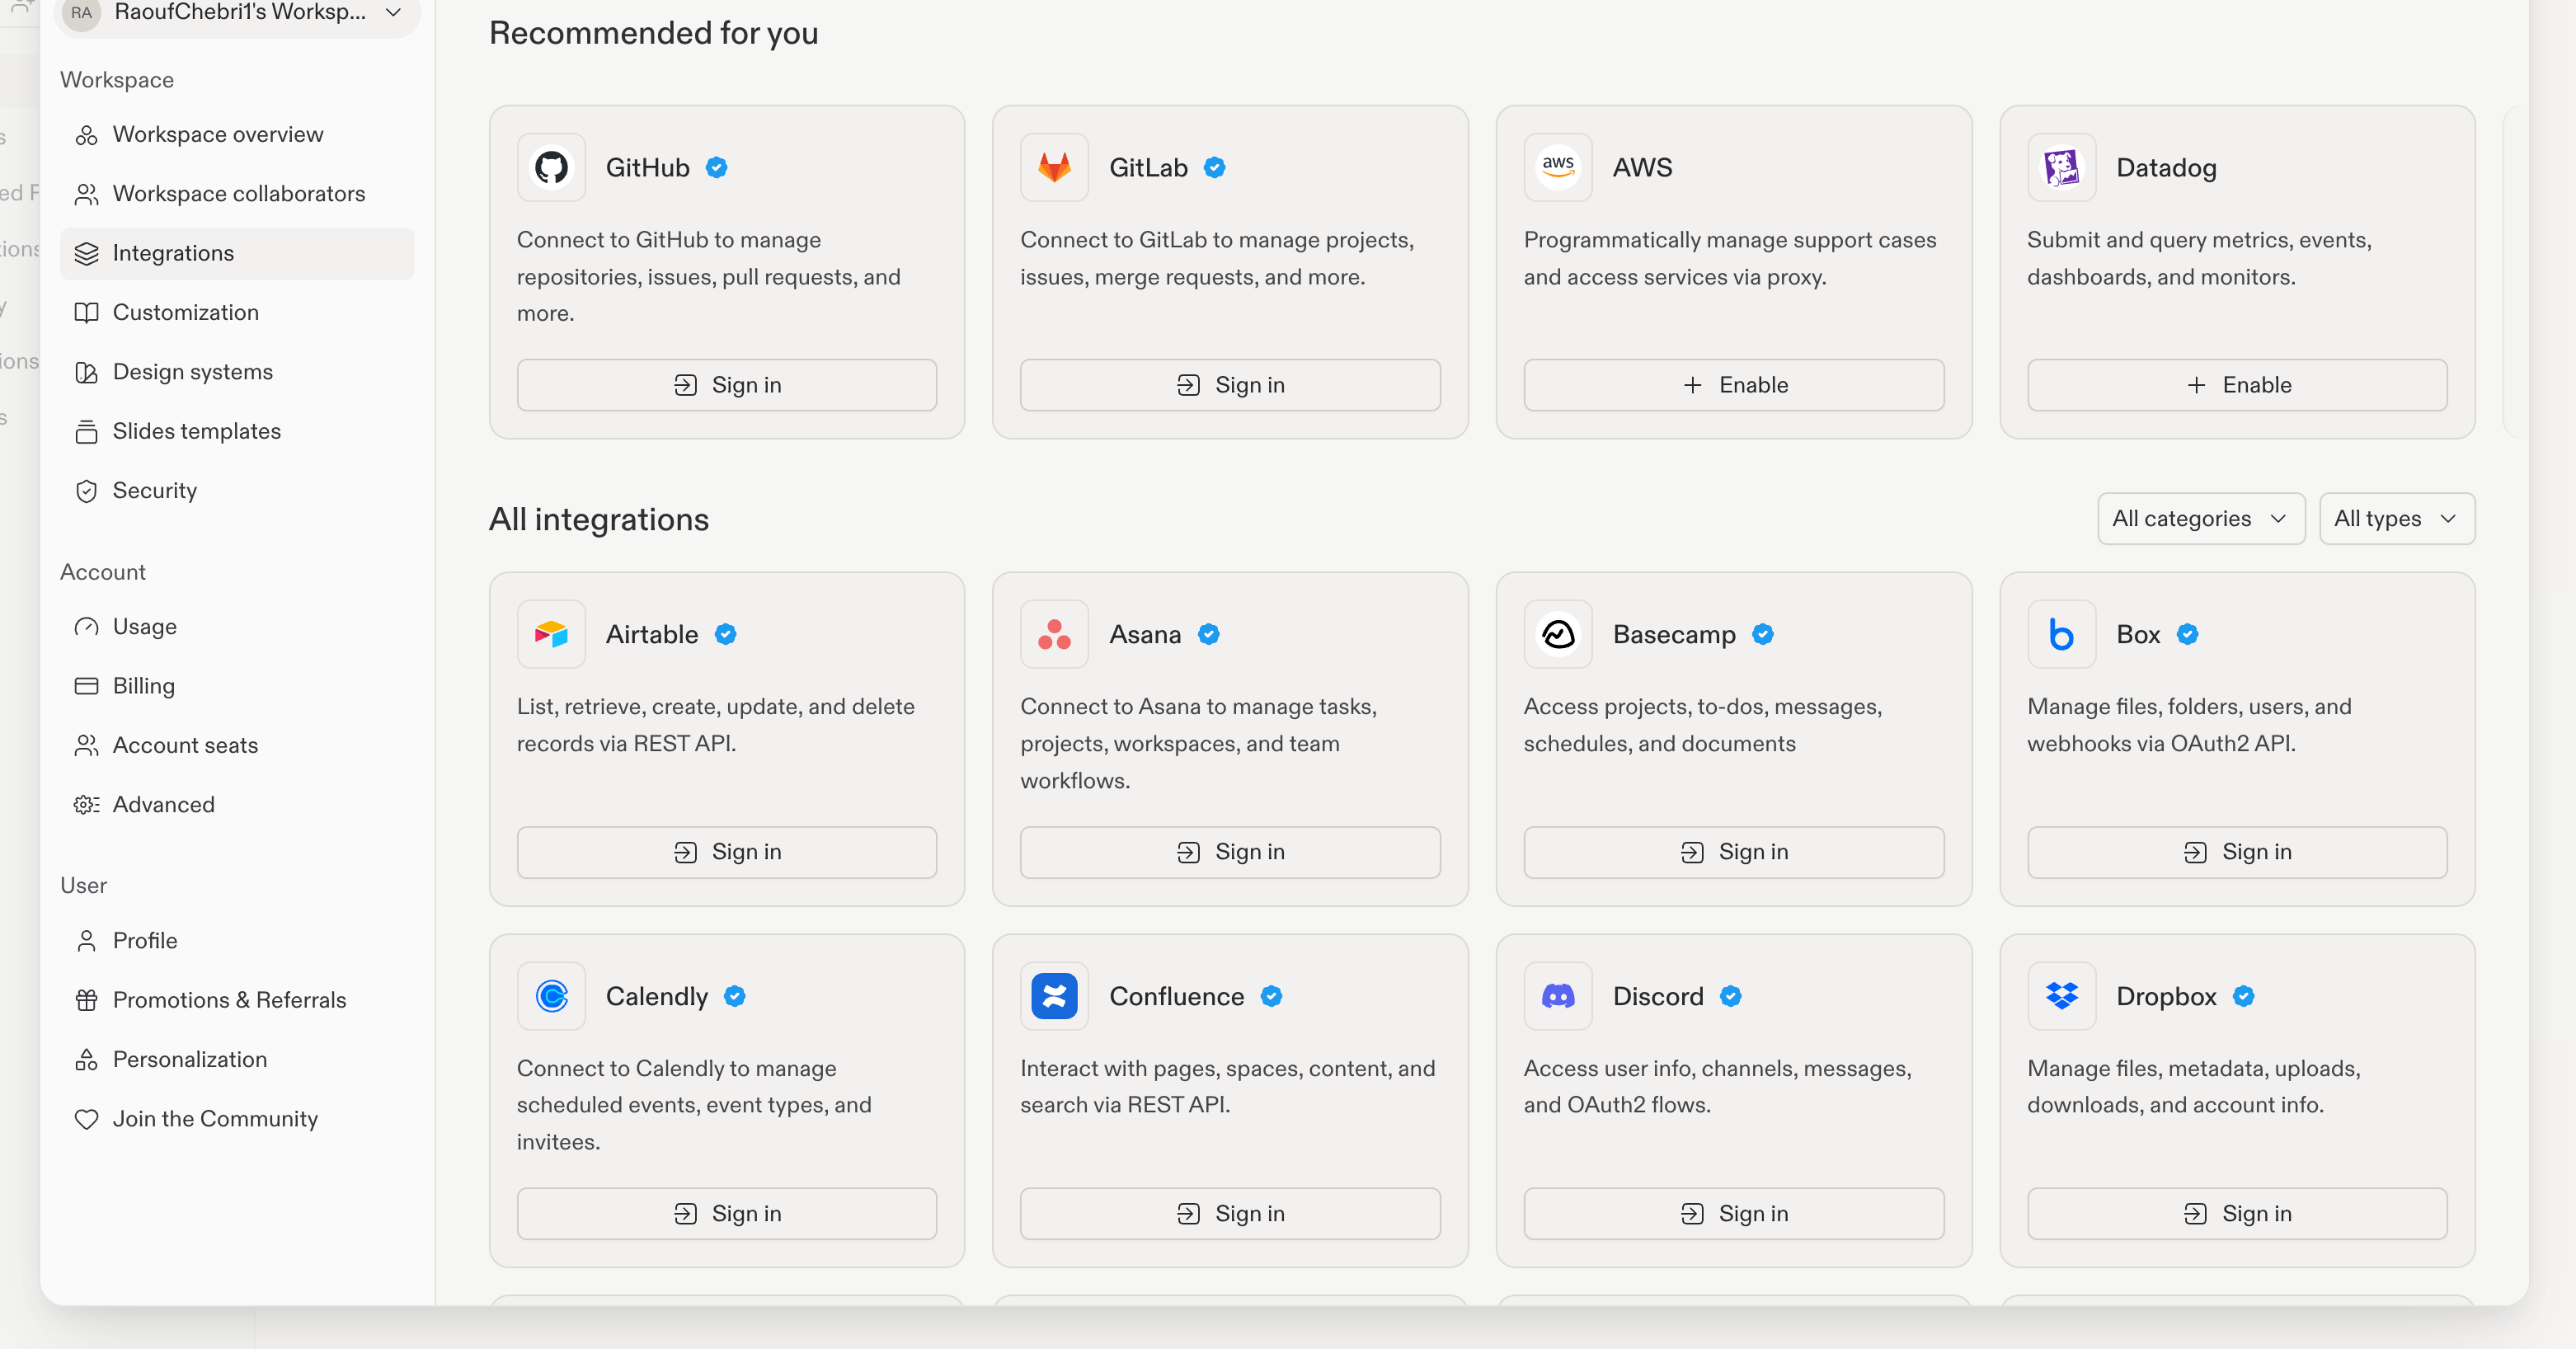Screen dimensions: 2576x1349
Task: Open Security settings
Action: click(x=237, y=490)
